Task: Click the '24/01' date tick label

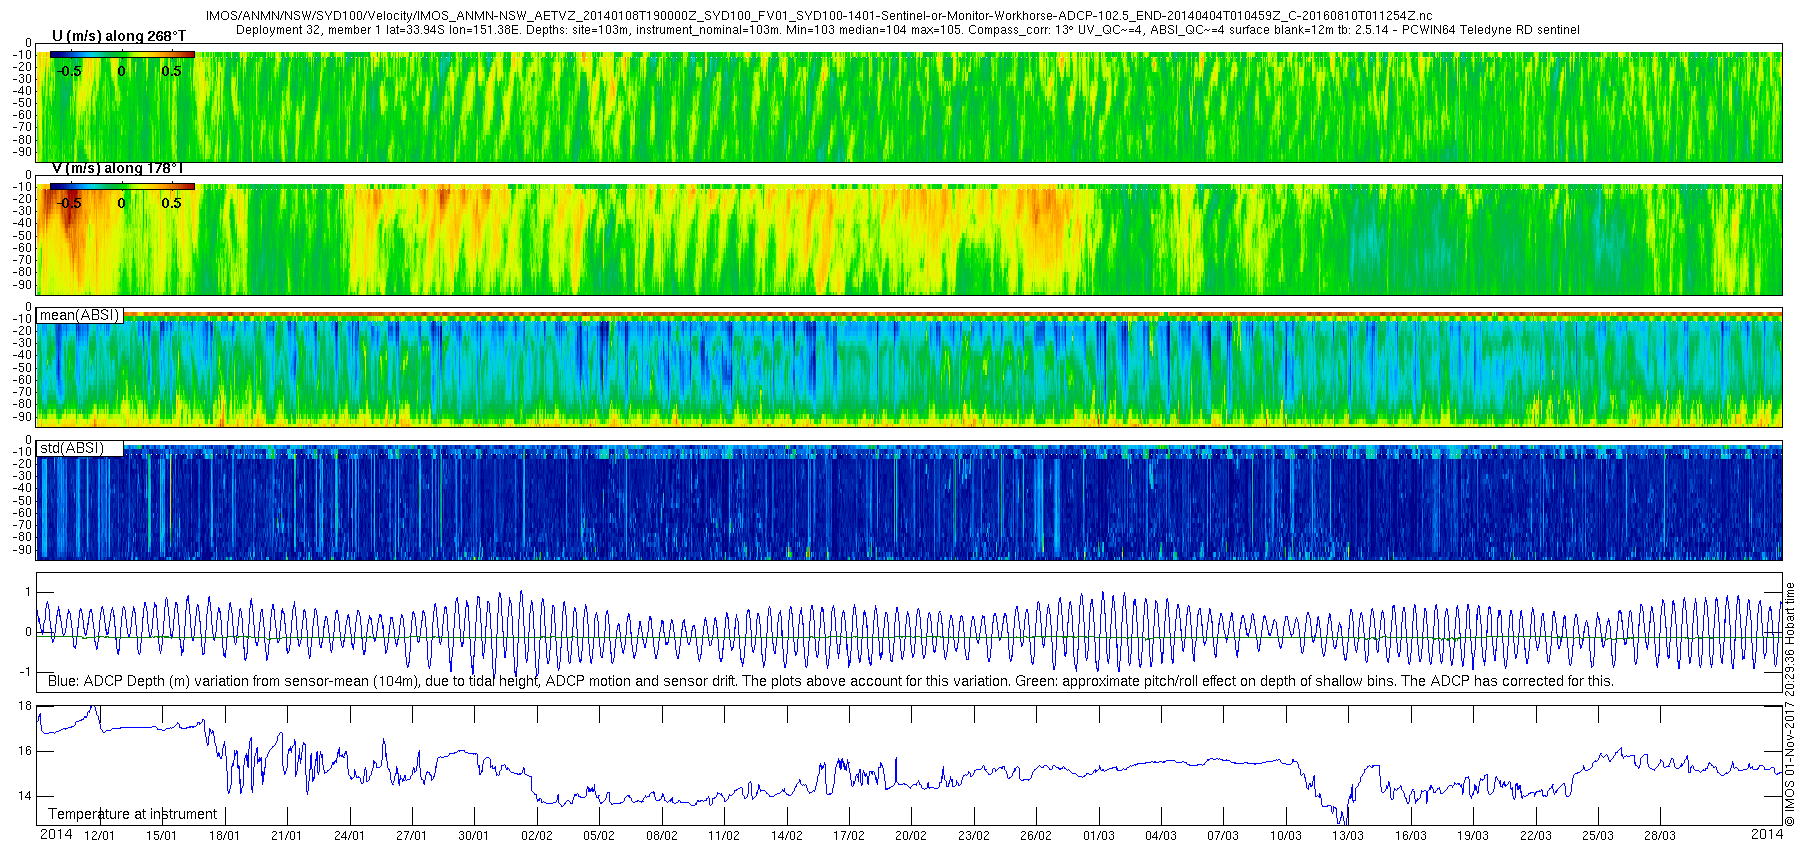Action: [349, 836]
